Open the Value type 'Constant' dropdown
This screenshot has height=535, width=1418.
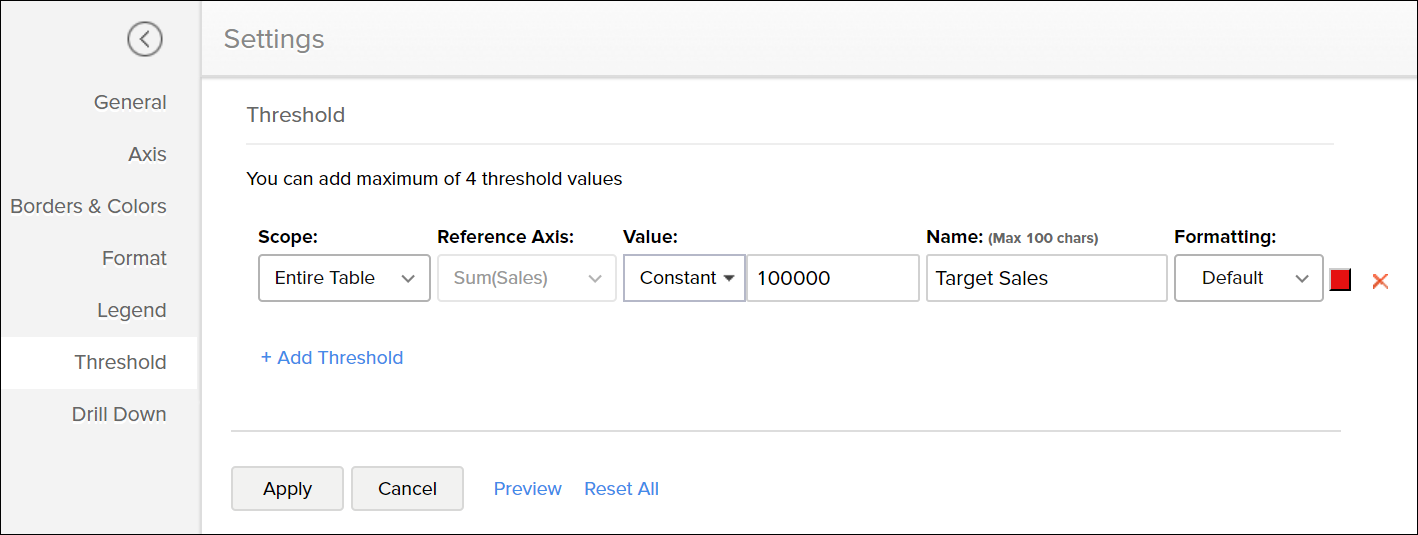click(685, 278)
